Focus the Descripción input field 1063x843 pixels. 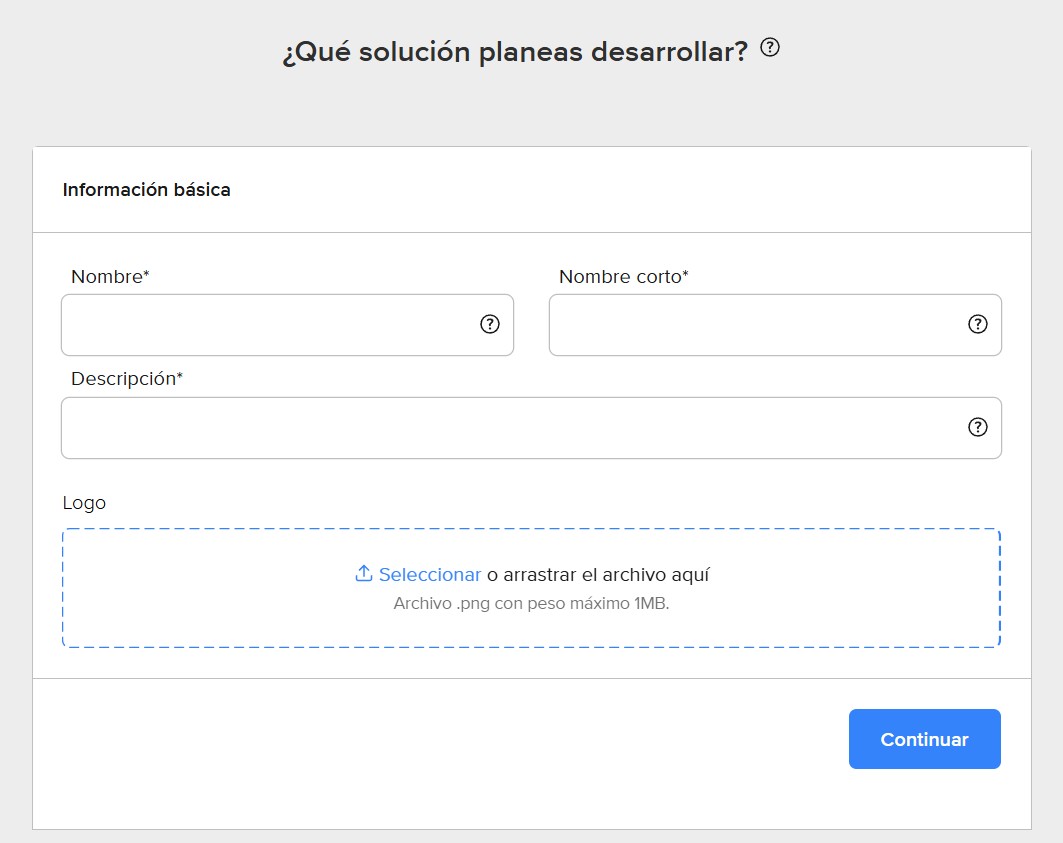click(x=531, y=428)
